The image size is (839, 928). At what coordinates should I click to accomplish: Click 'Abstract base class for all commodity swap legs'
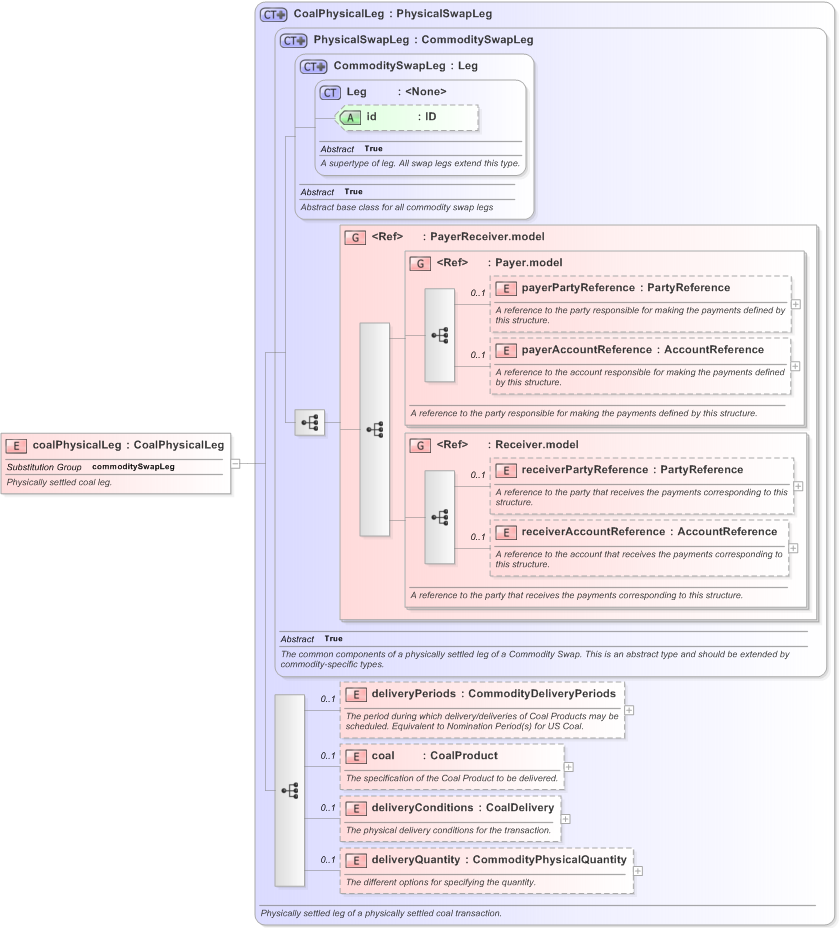click(396, 207)
